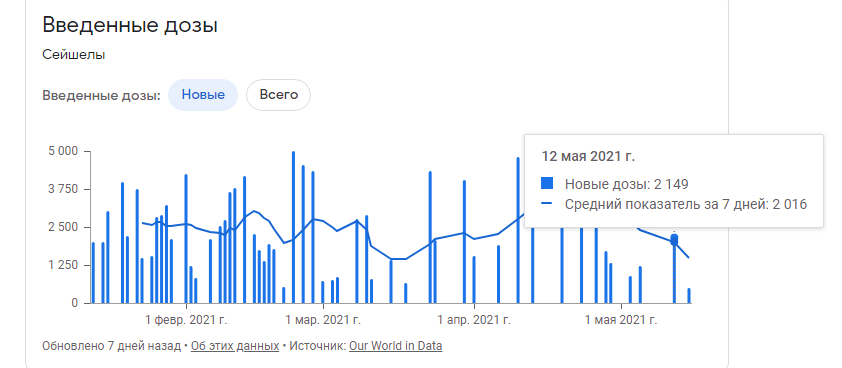The image size is (842, 368).
Task: Click the '1 мая 2021 г.' axis label
Action: pyautogui.click(x=621, y=321)
